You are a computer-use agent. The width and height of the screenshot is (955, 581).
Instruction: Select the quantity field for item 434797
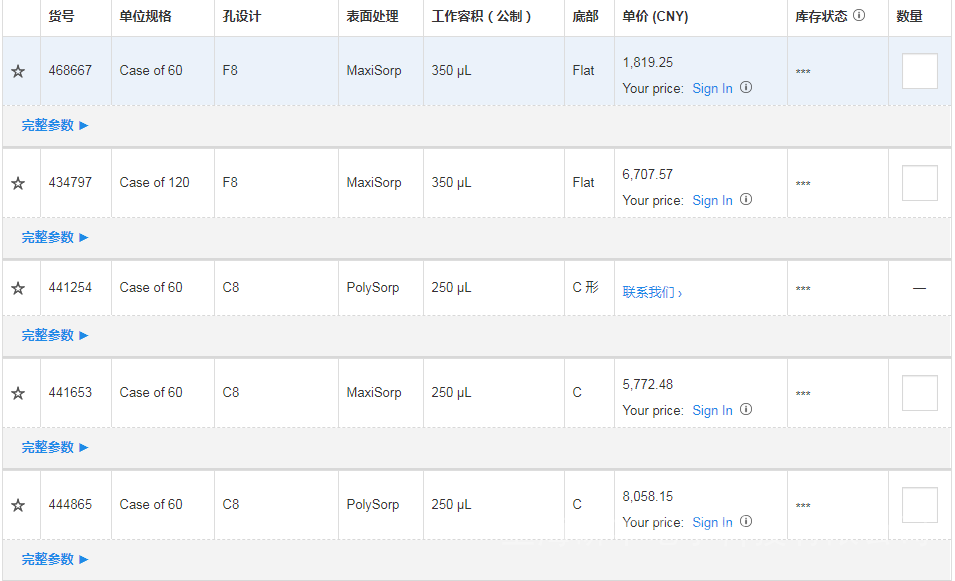click(919, 183)
